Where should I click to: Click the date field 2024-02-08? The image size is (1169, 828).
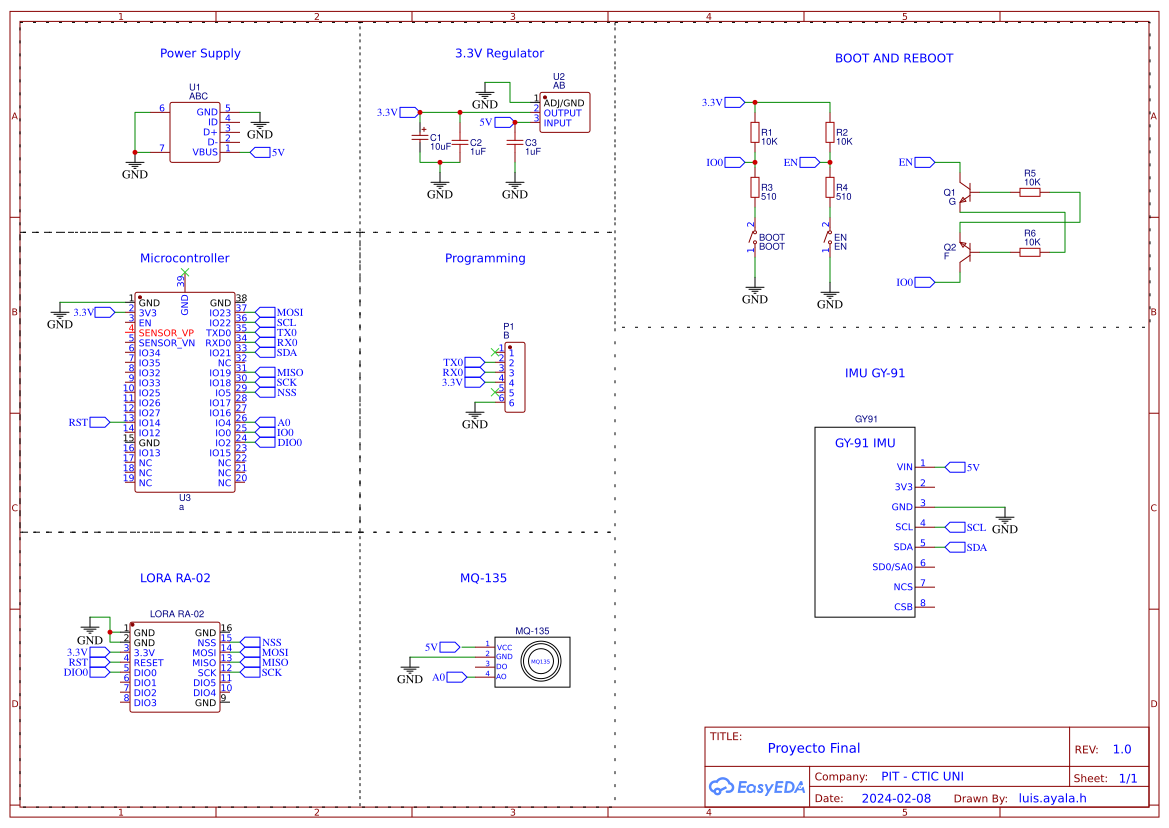click(894, 797)
